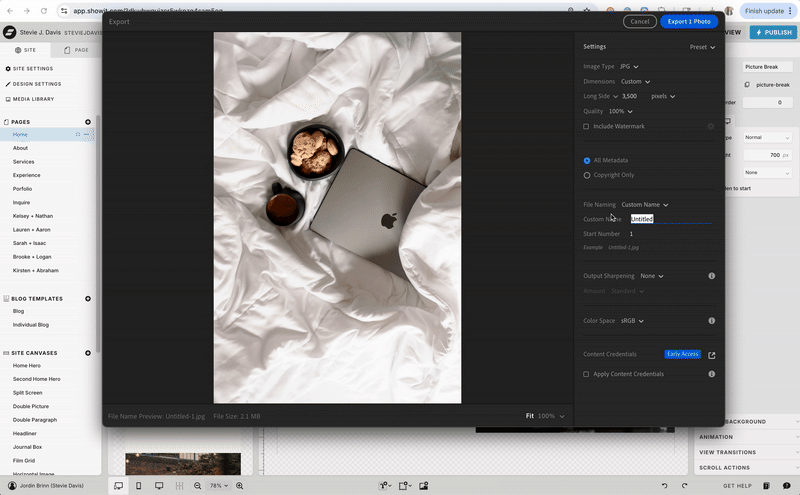Open Site Settings gear in sidebar
This screenshot has height=495, width=800.
pos(8,68)
